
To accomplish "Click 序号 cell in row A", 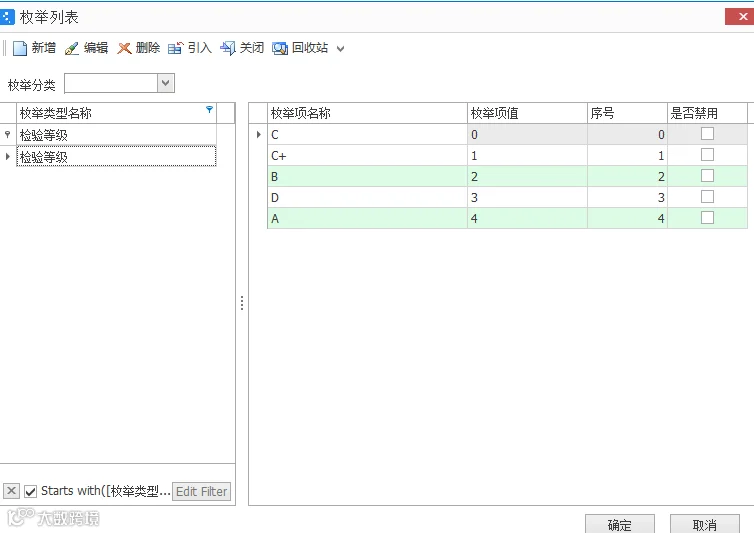I will (x=628, y=218).
